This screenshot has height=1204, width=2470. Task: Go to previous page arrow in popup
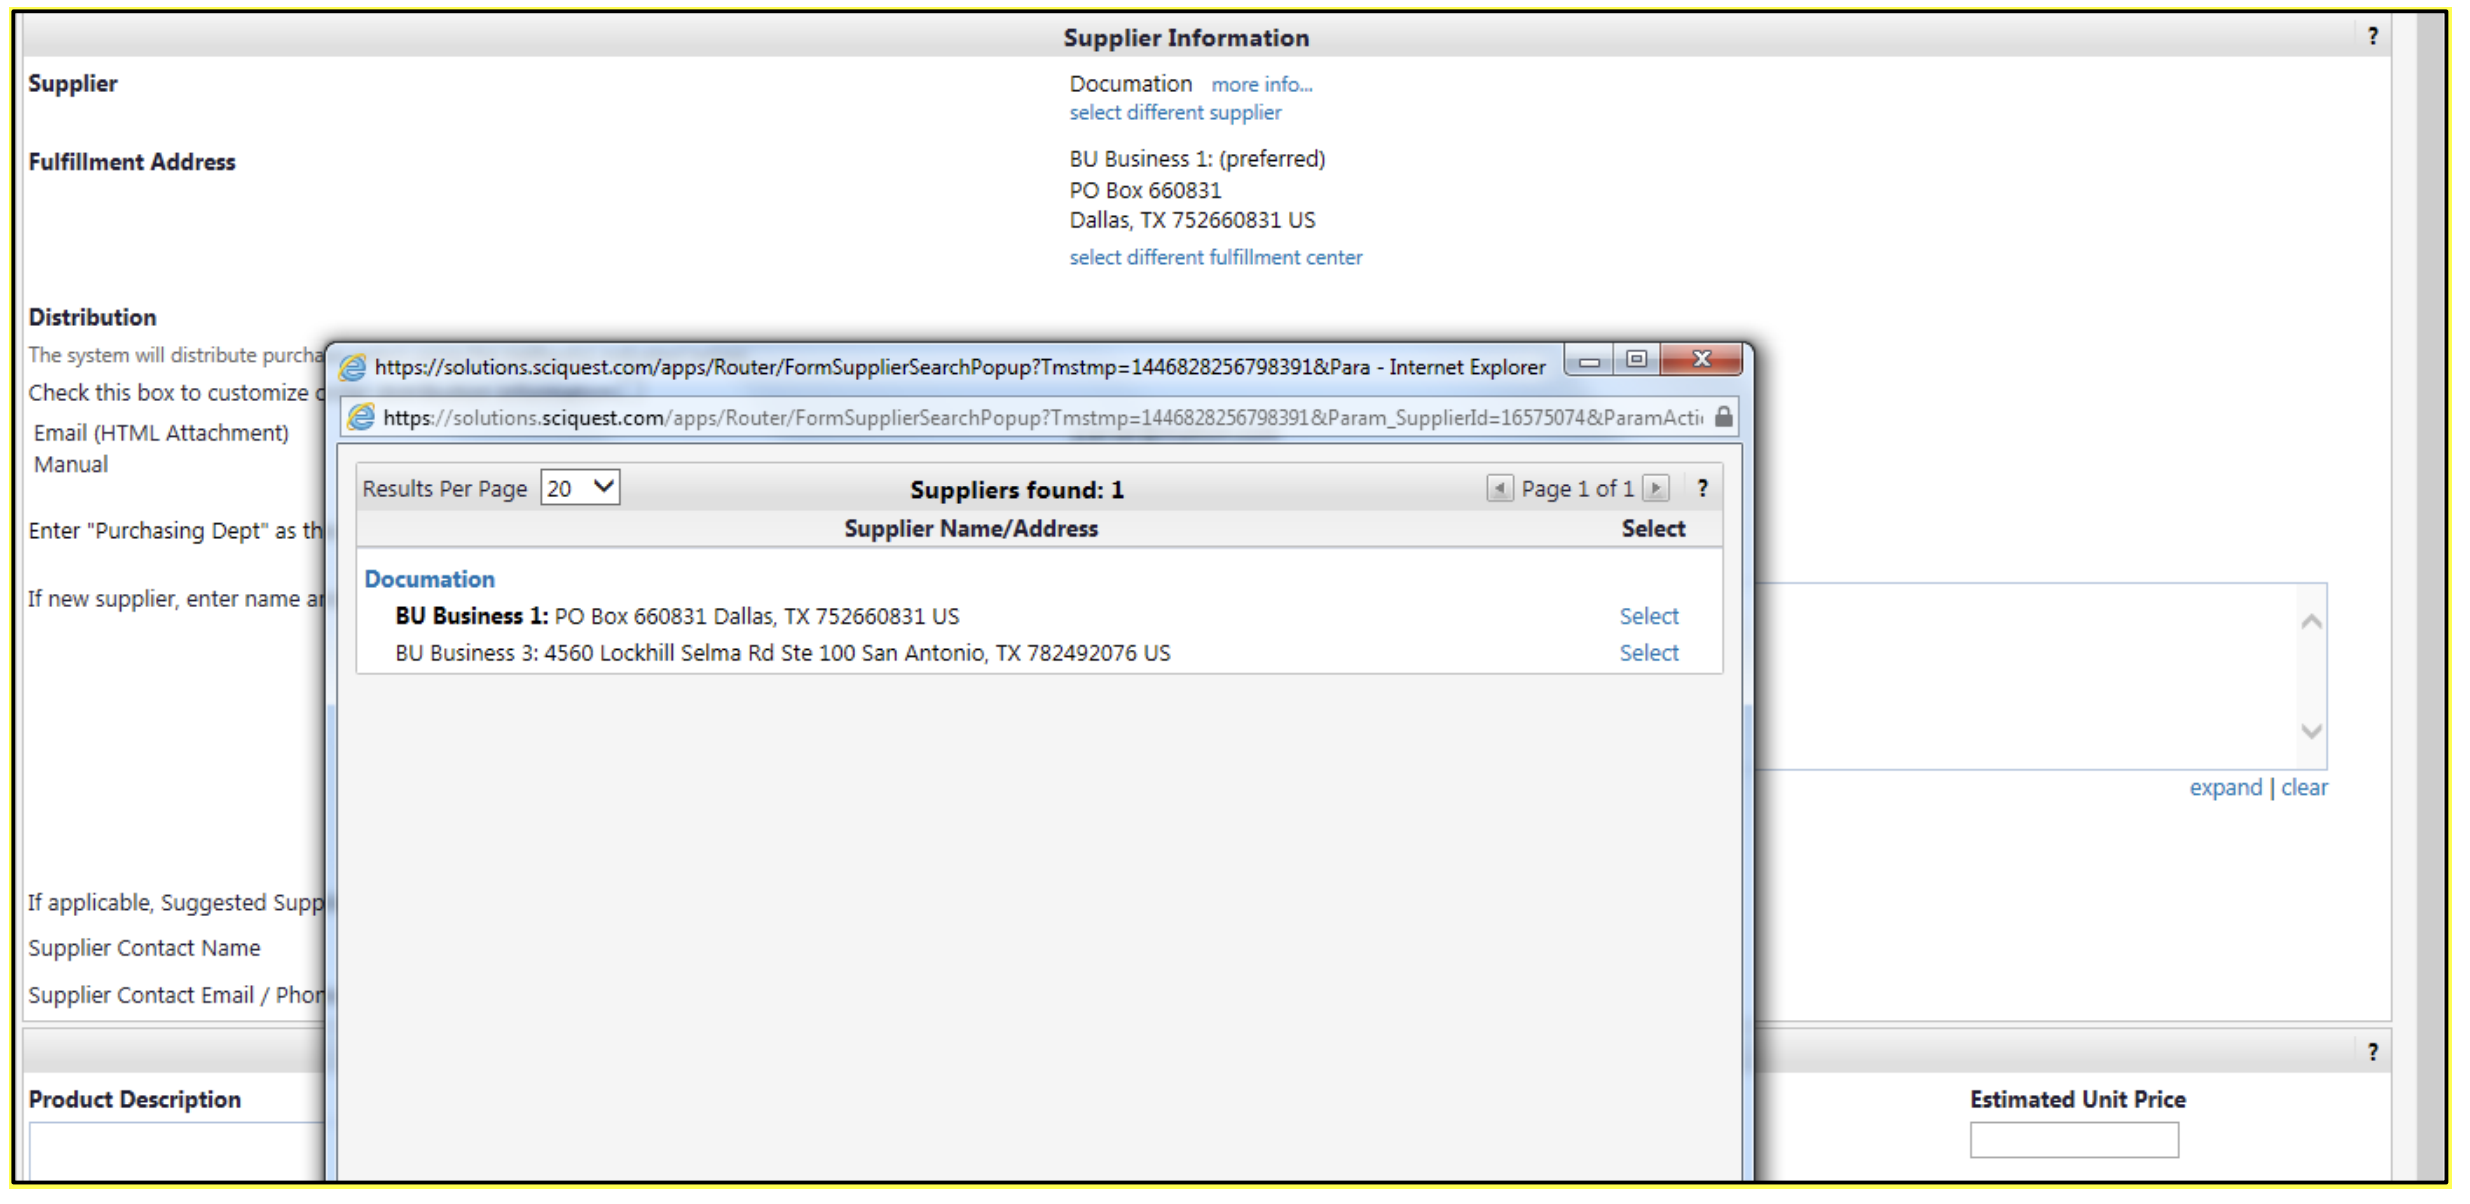pos(1498,488)
